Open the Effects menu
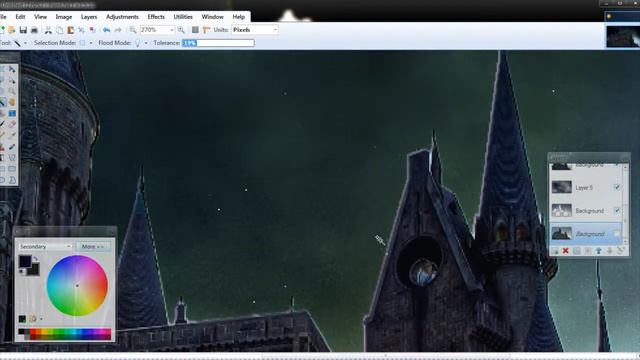The image size is (640, 360). coord(156,17)
